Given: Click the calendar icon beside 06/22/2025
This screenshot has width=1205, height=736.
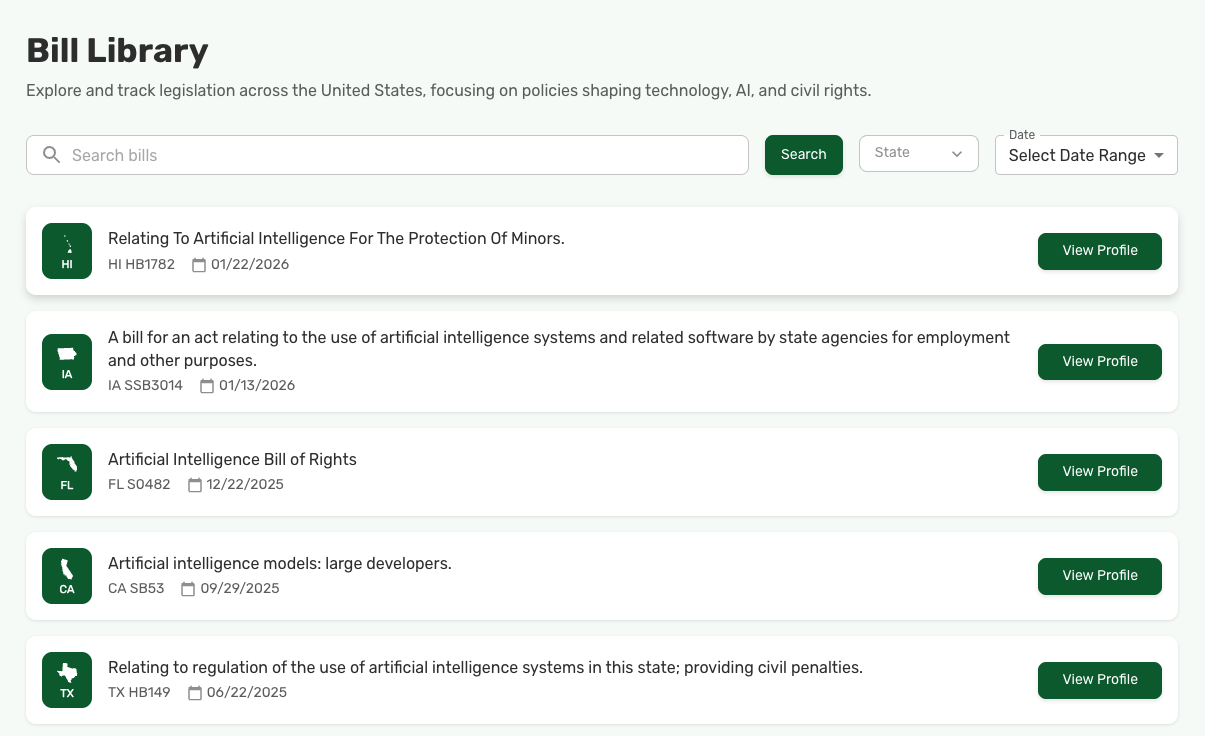Looking at the screenshot, I should (x=196, y=693).
